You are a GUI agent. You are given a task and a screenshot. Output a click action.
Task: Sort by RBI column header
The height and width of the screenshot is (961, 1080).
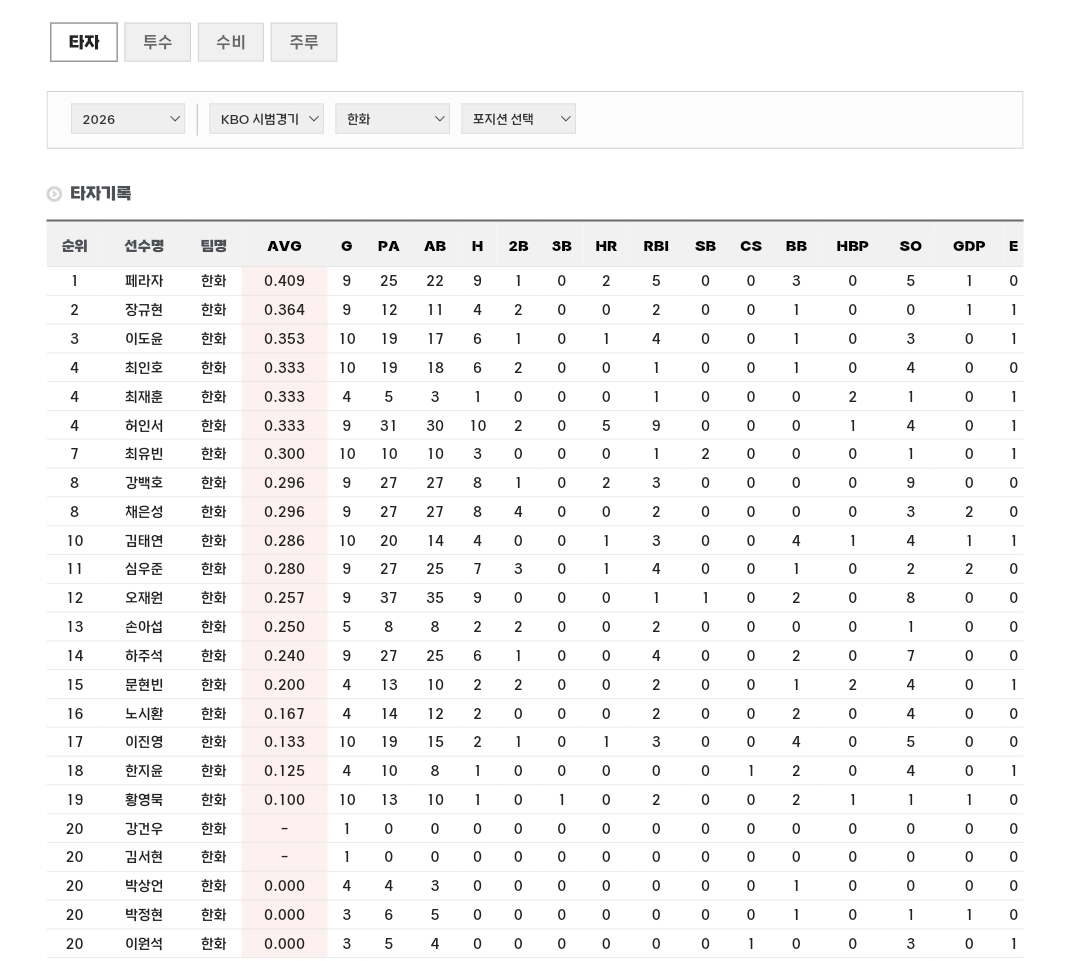click(656, 246)
